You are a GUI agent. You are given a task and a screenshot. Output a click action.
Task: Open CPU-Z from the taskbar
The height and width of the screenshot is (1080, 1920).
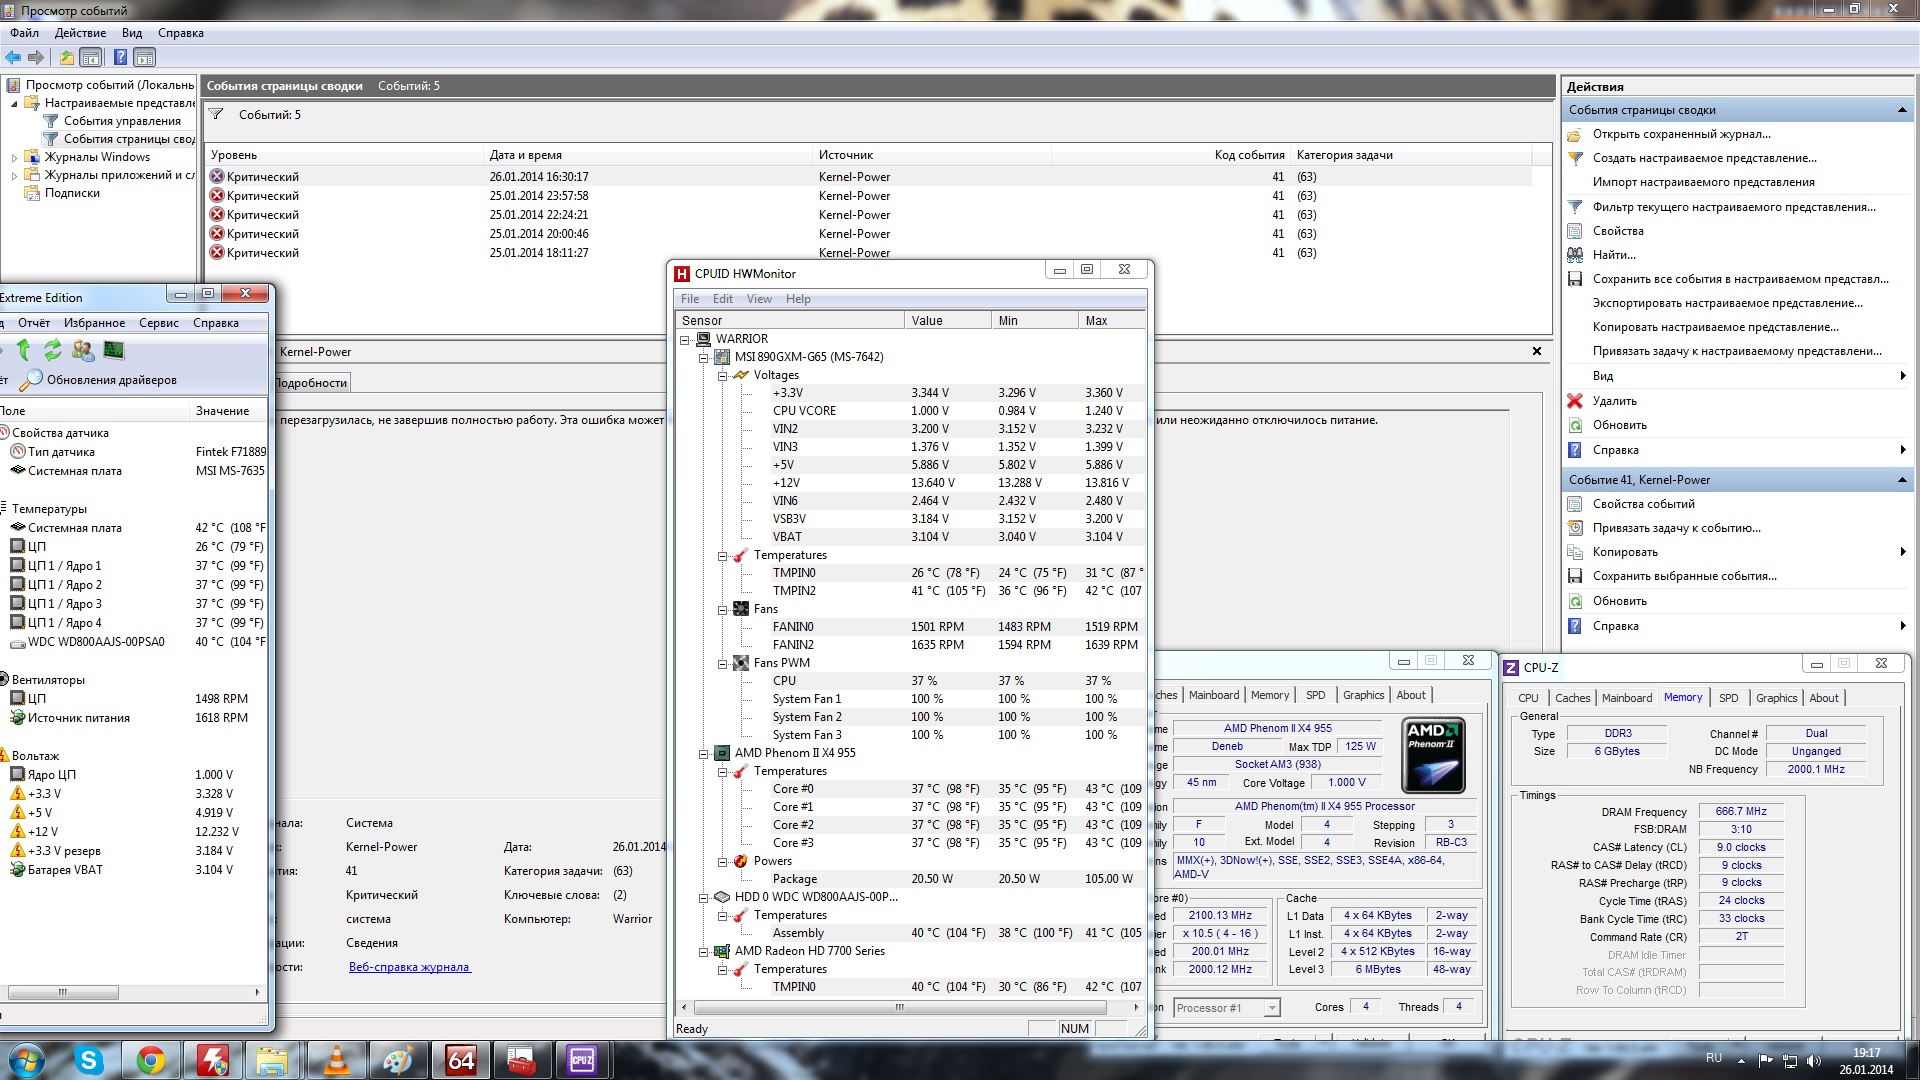click(x=581, y=1060)
